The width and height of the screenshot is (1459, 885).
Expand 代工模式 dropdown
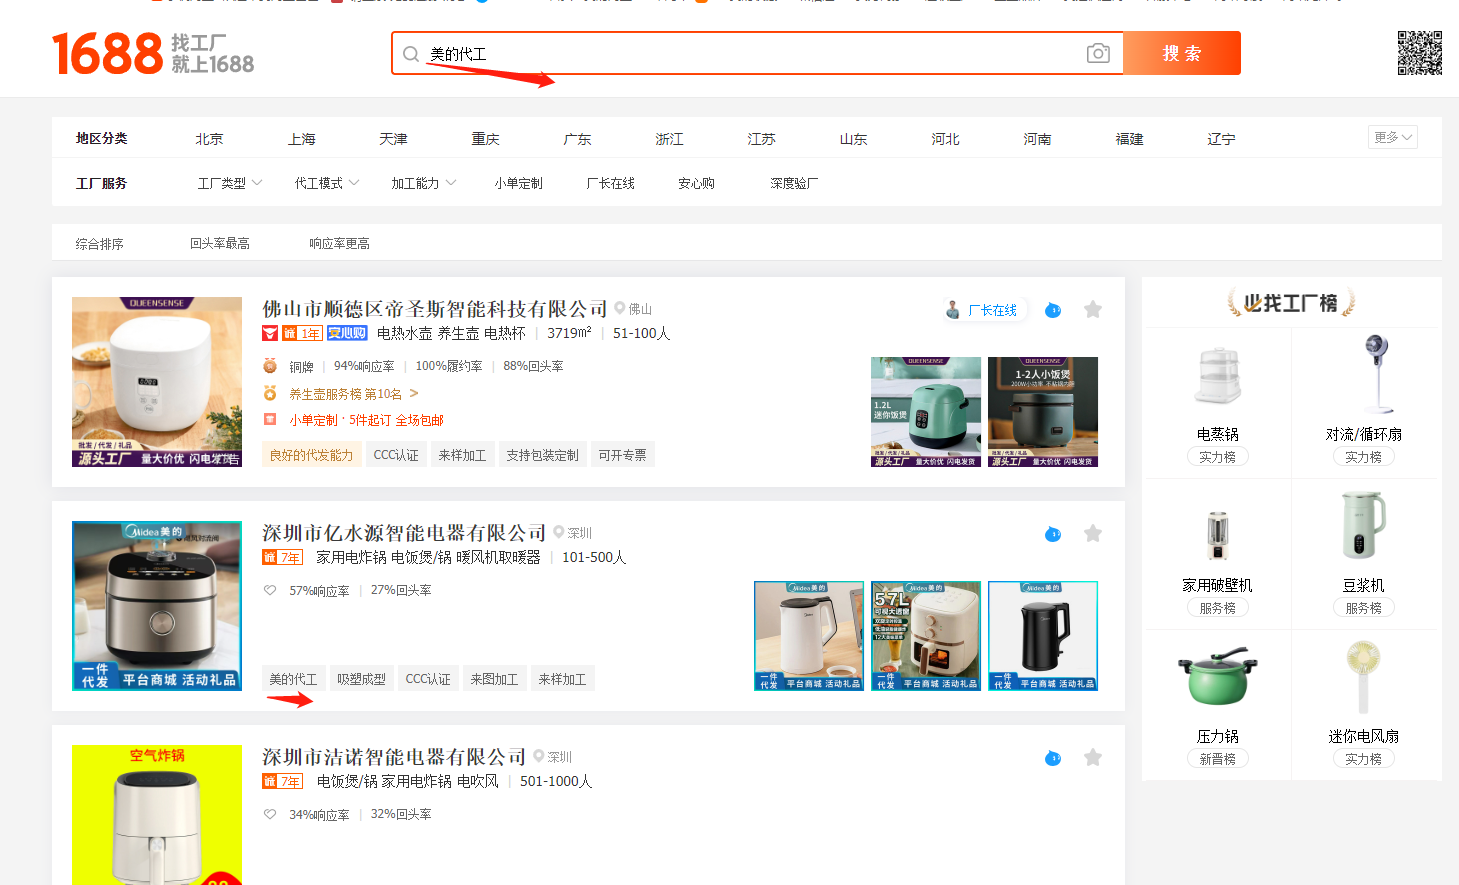326,183
